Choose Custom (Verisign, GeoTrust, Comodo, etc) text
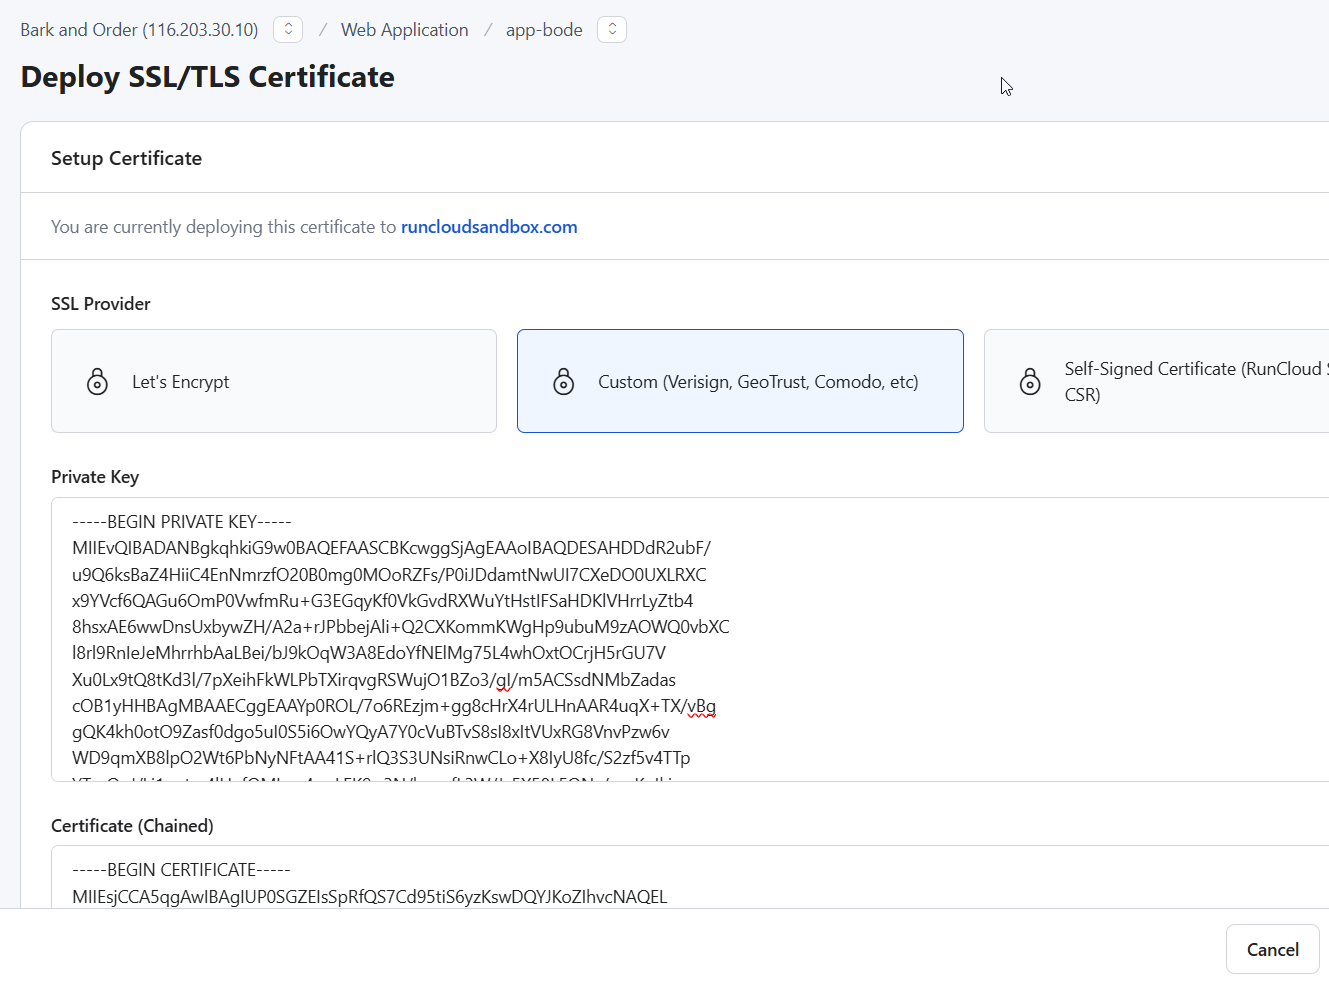The image size is (1329, 982). pyautogui.click(x=757, y=382)
